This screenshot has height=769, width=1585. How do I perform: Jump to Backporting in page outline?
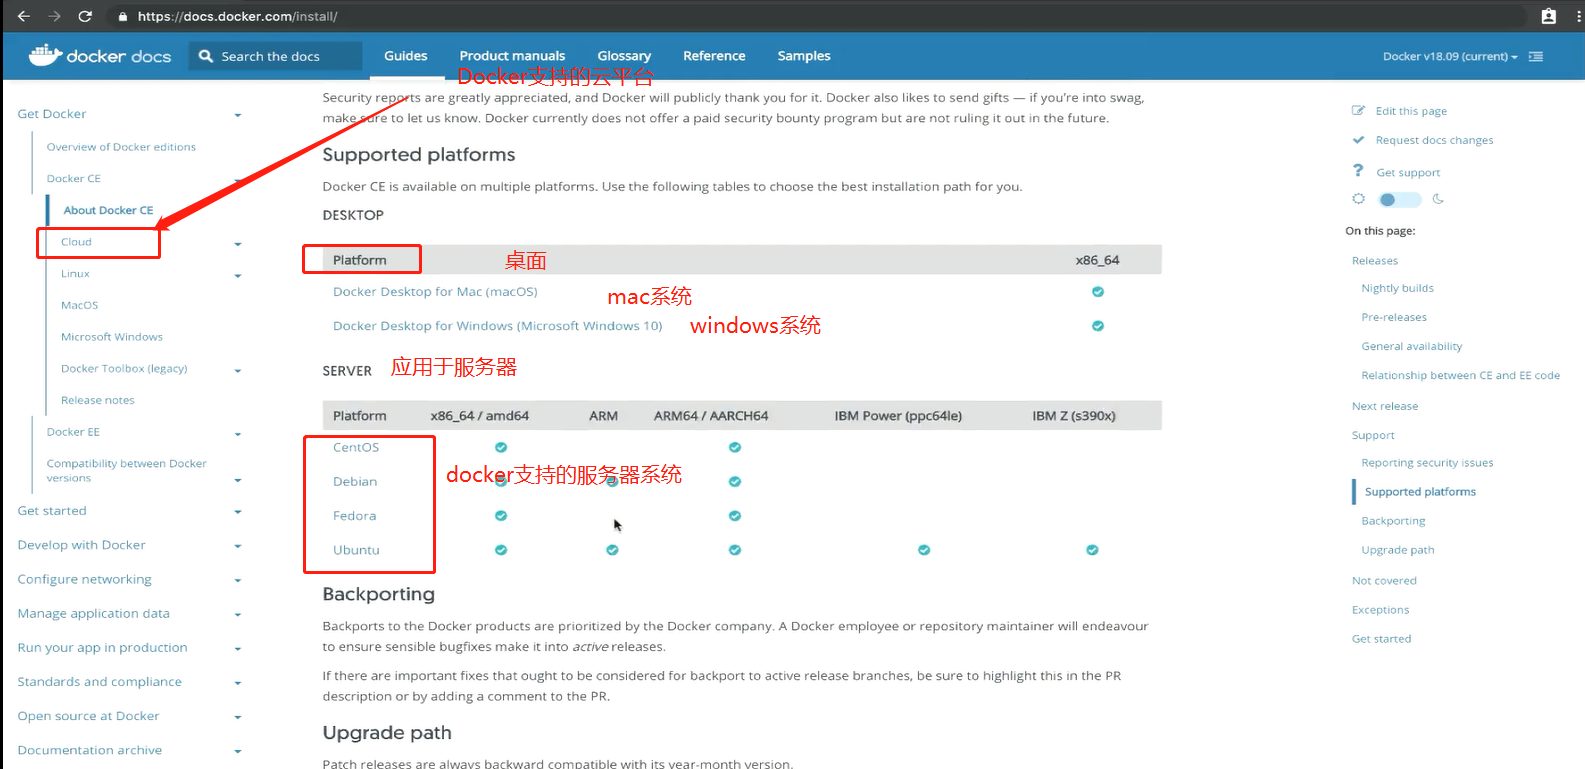pyautogui.click(x=1393, y=521)
